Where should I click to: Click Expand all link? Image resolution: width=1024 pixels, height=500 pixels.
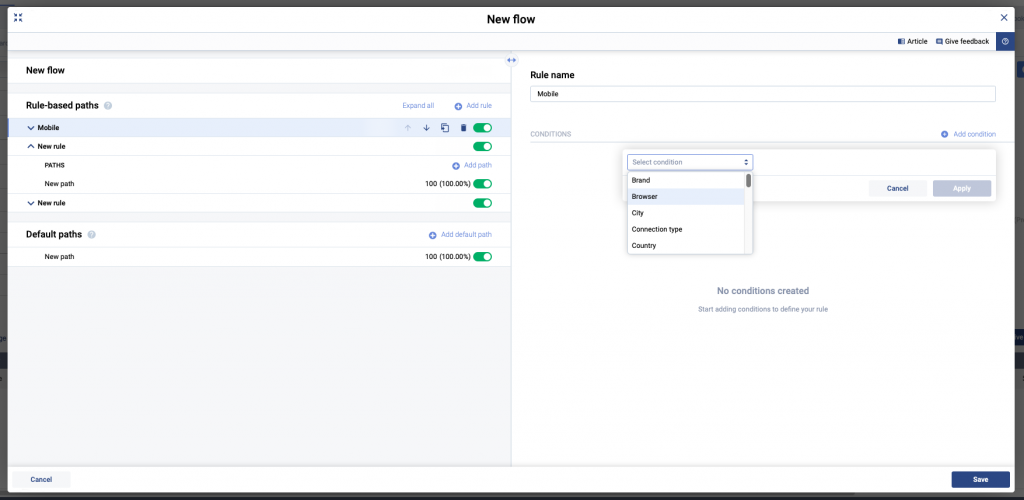point(418,106)
